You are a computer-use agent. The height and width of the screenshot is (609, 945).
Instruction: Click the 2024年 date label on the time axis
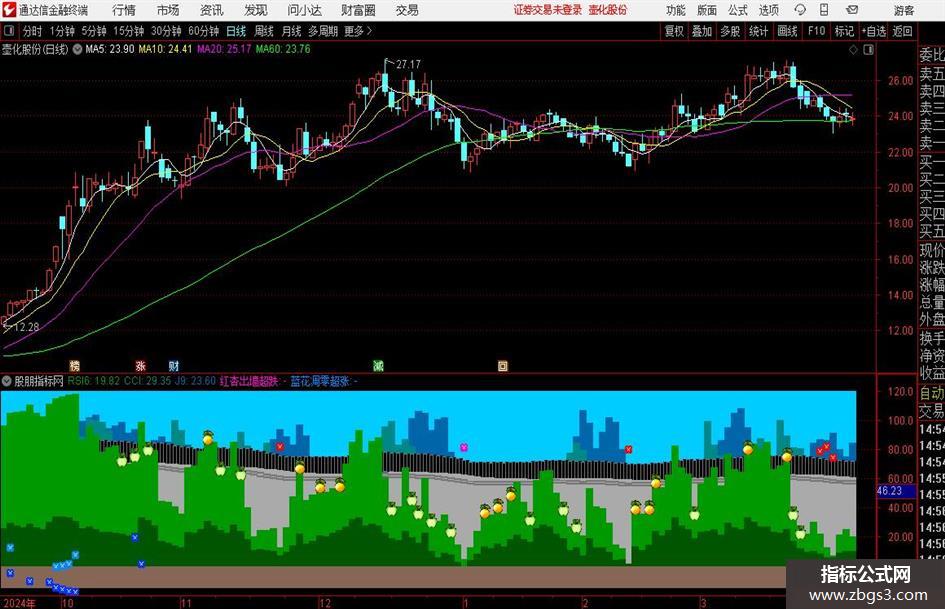click(19, 603)
